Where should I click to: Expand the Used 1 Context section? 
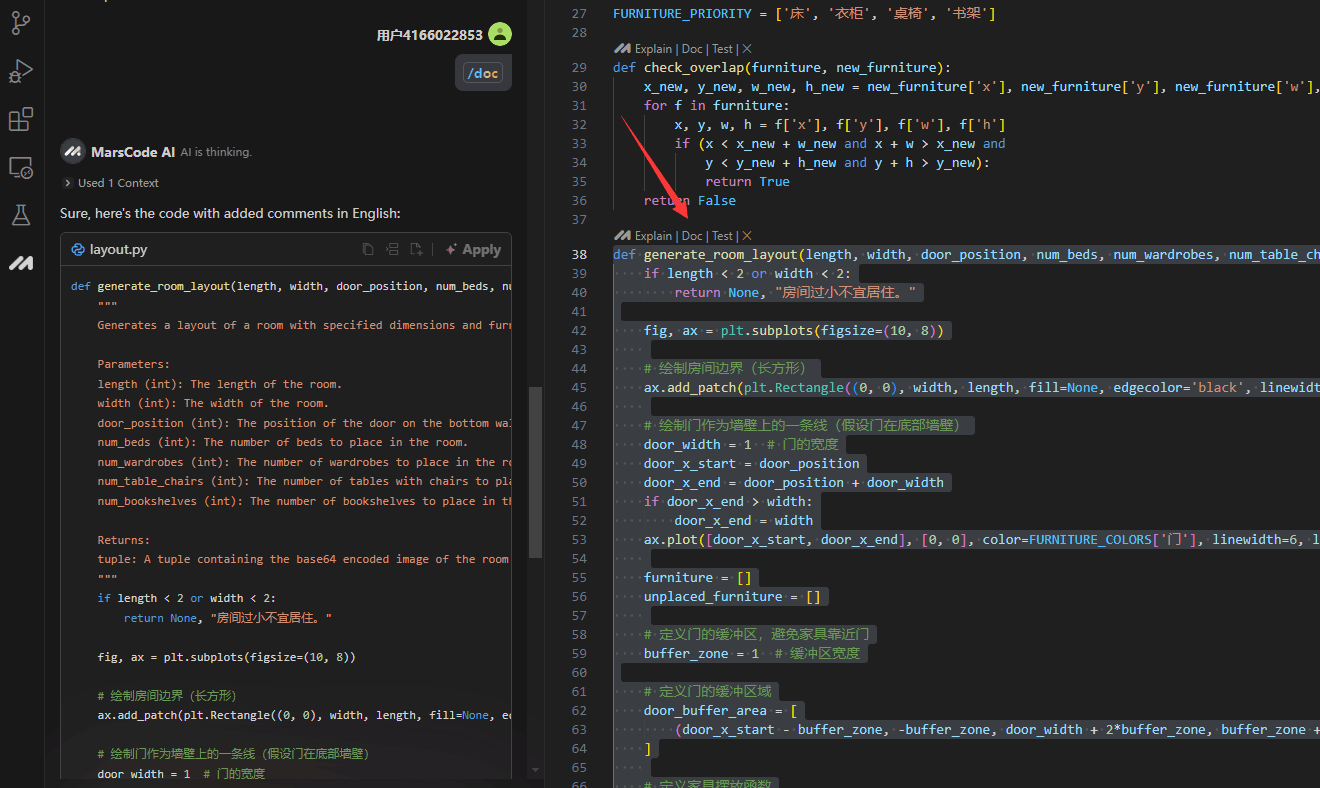point(110,183)
